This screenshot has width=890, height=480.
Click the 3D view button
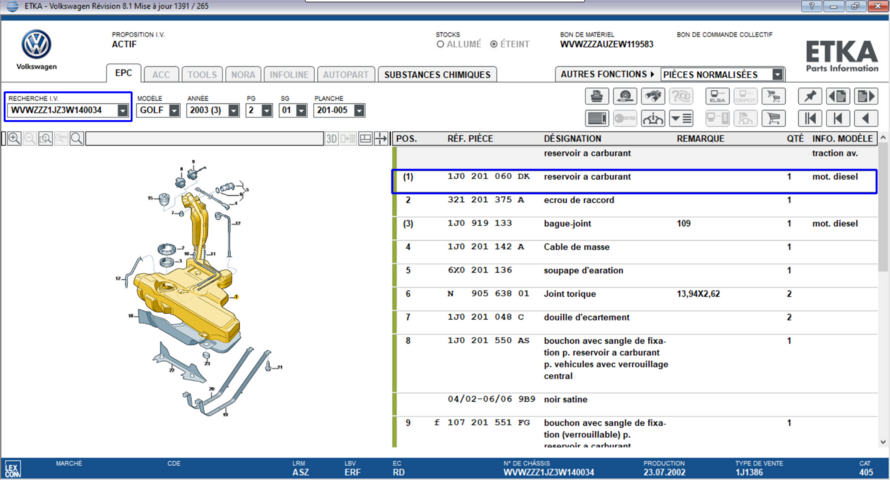331,138
